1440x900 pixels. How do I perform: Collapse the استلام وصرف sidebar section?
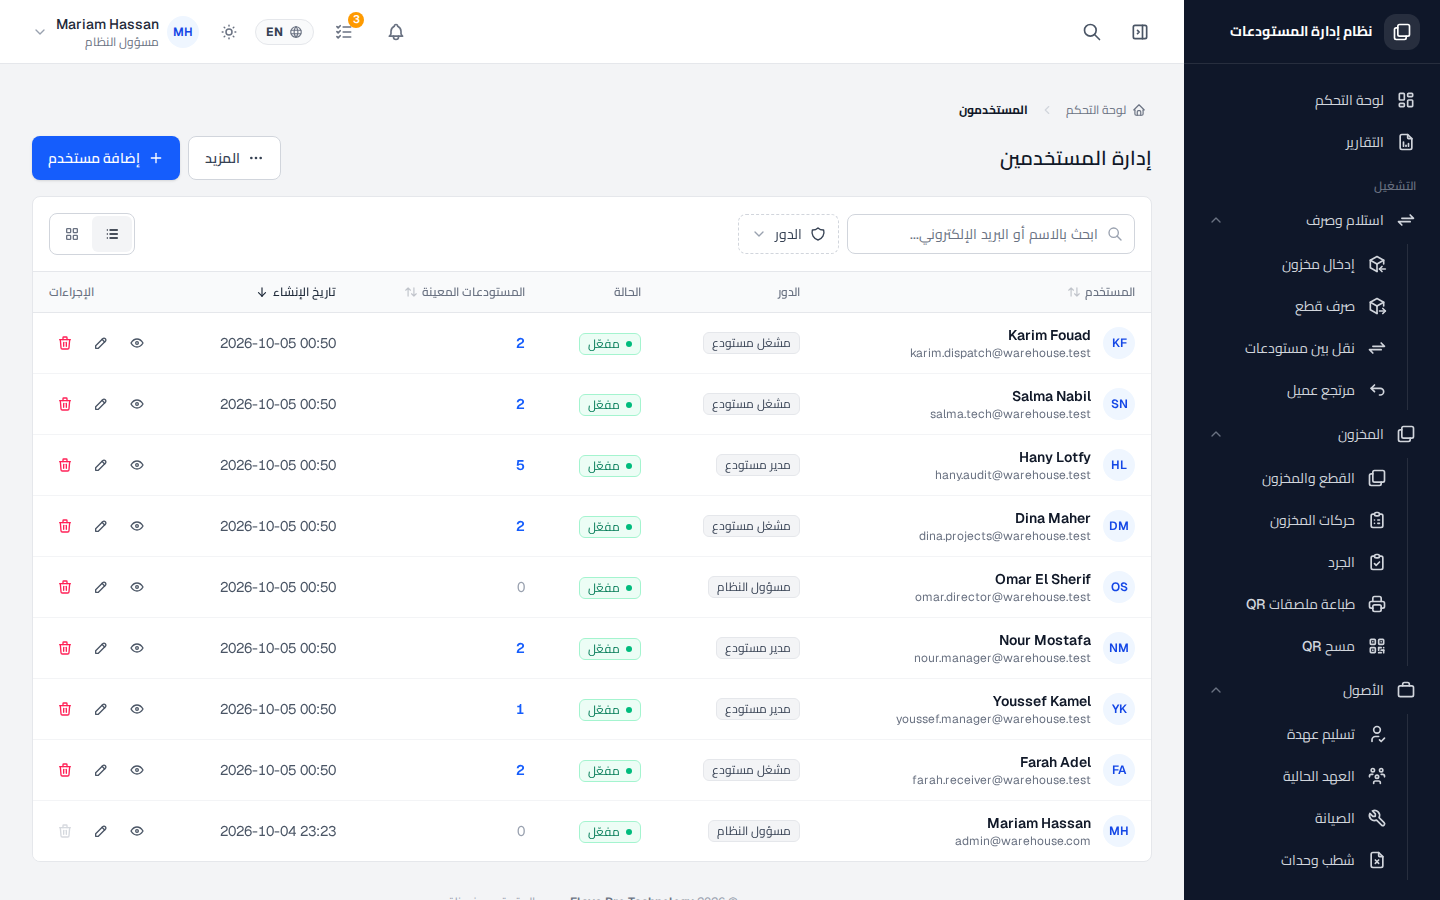[x=1216, y=220]
